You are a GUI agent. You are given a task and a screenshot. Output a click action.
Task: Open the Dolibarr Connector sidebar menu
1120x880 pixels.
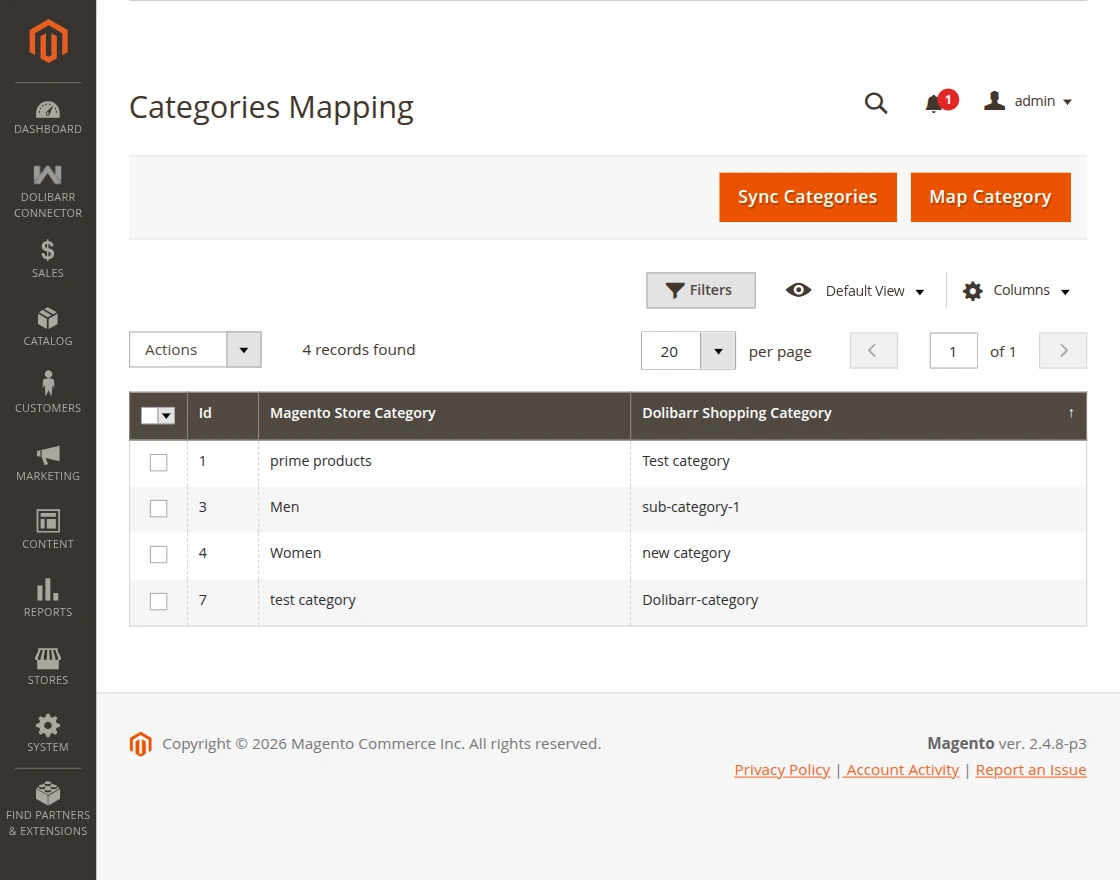[47, 190]
